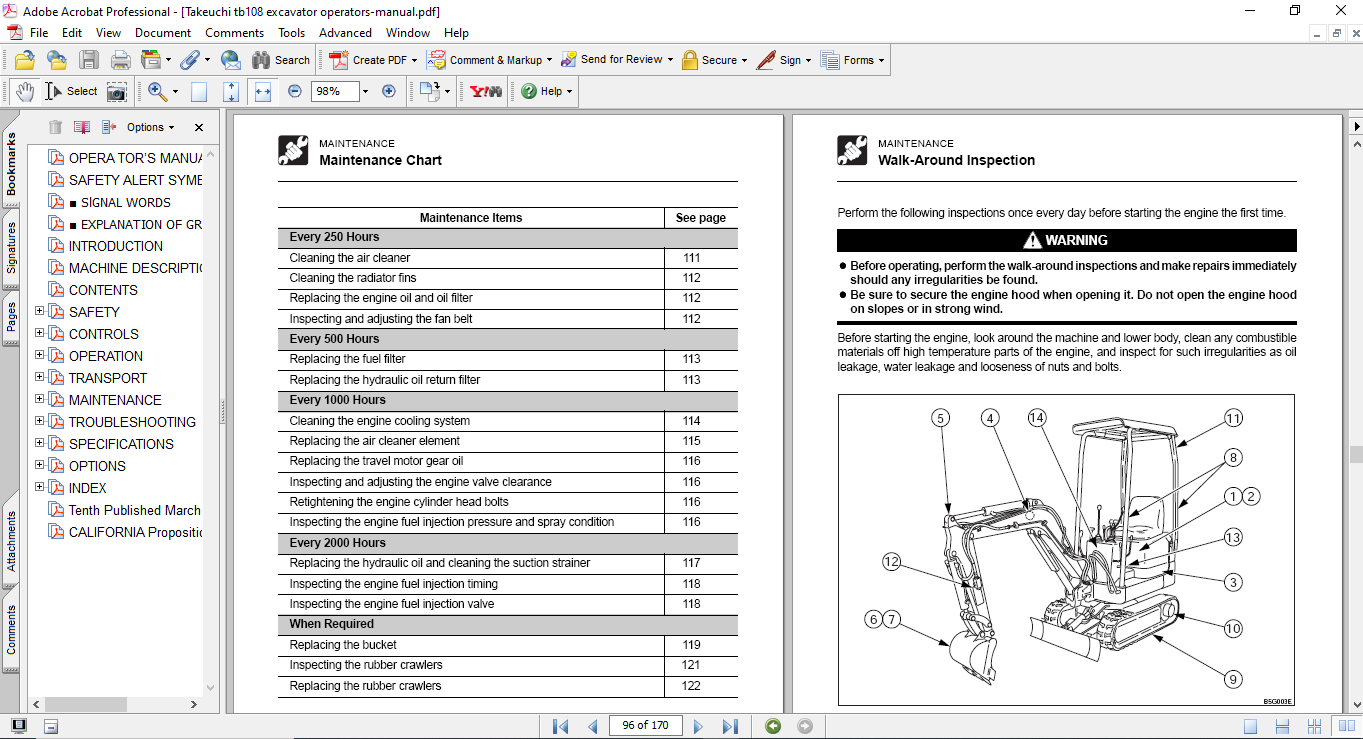Open the bookmarks Options dropdown
Screen dimensions: 1363x739
[150, 127]
